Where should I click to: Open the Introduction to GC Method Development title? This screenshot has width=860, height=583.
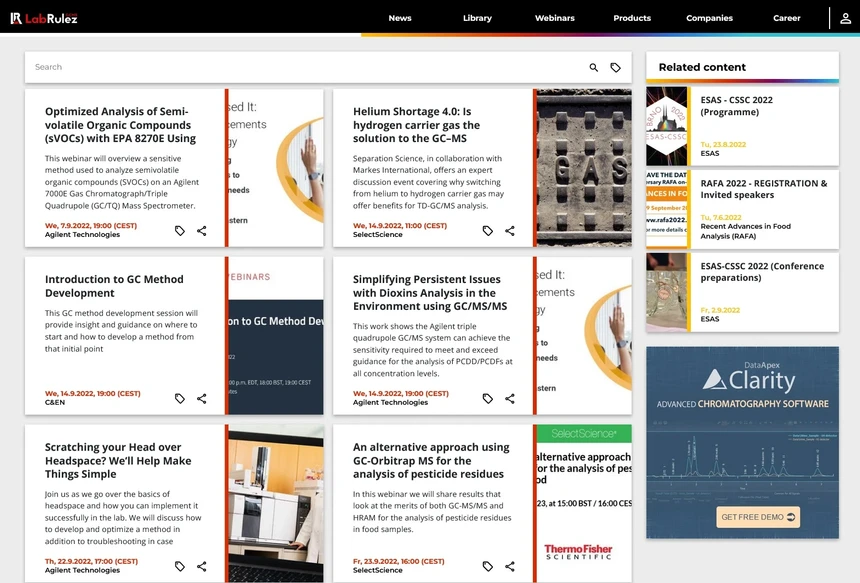[x=114, y=286]
